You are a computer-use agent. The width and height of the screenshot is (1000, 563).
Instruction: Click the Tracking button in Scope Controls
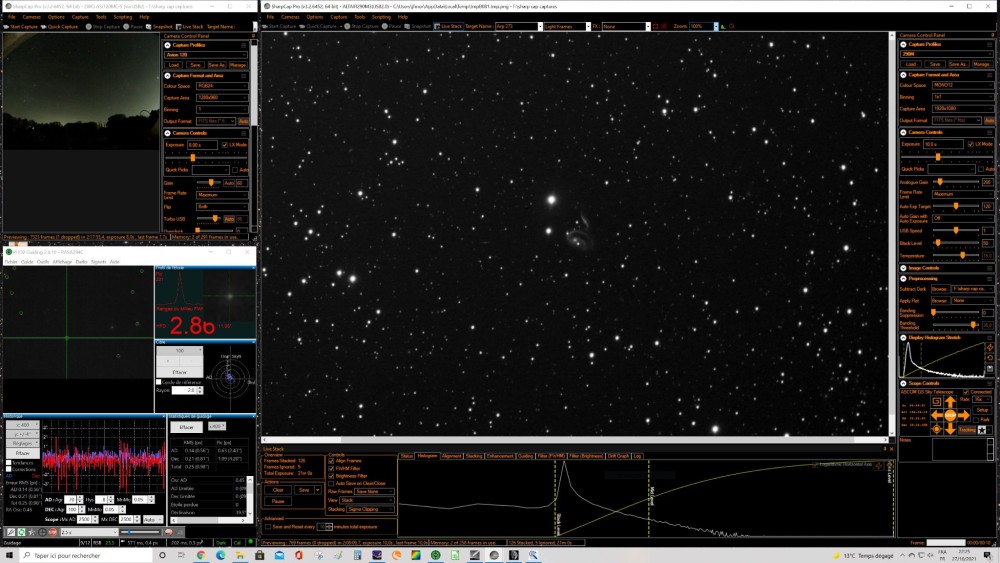(x=967, y=430)
